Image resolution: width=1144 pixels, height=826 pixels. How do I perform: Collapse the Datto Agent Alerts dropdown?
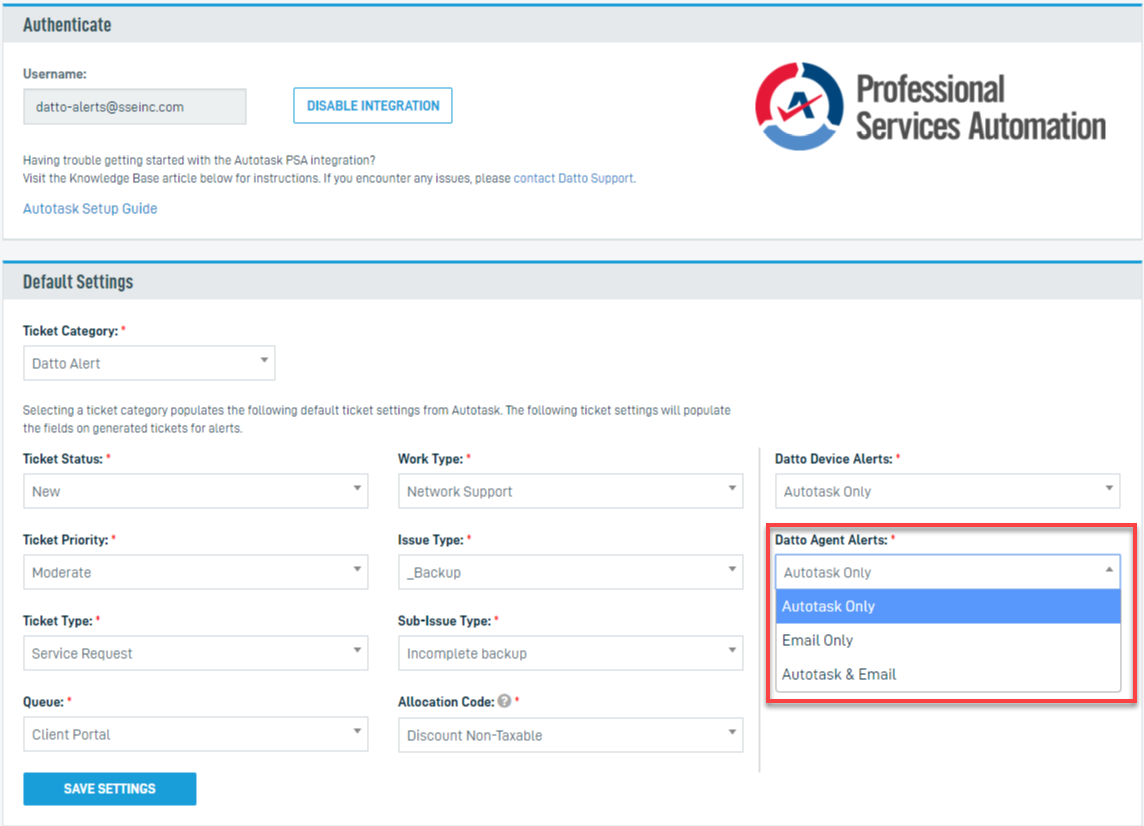point(947,572)
